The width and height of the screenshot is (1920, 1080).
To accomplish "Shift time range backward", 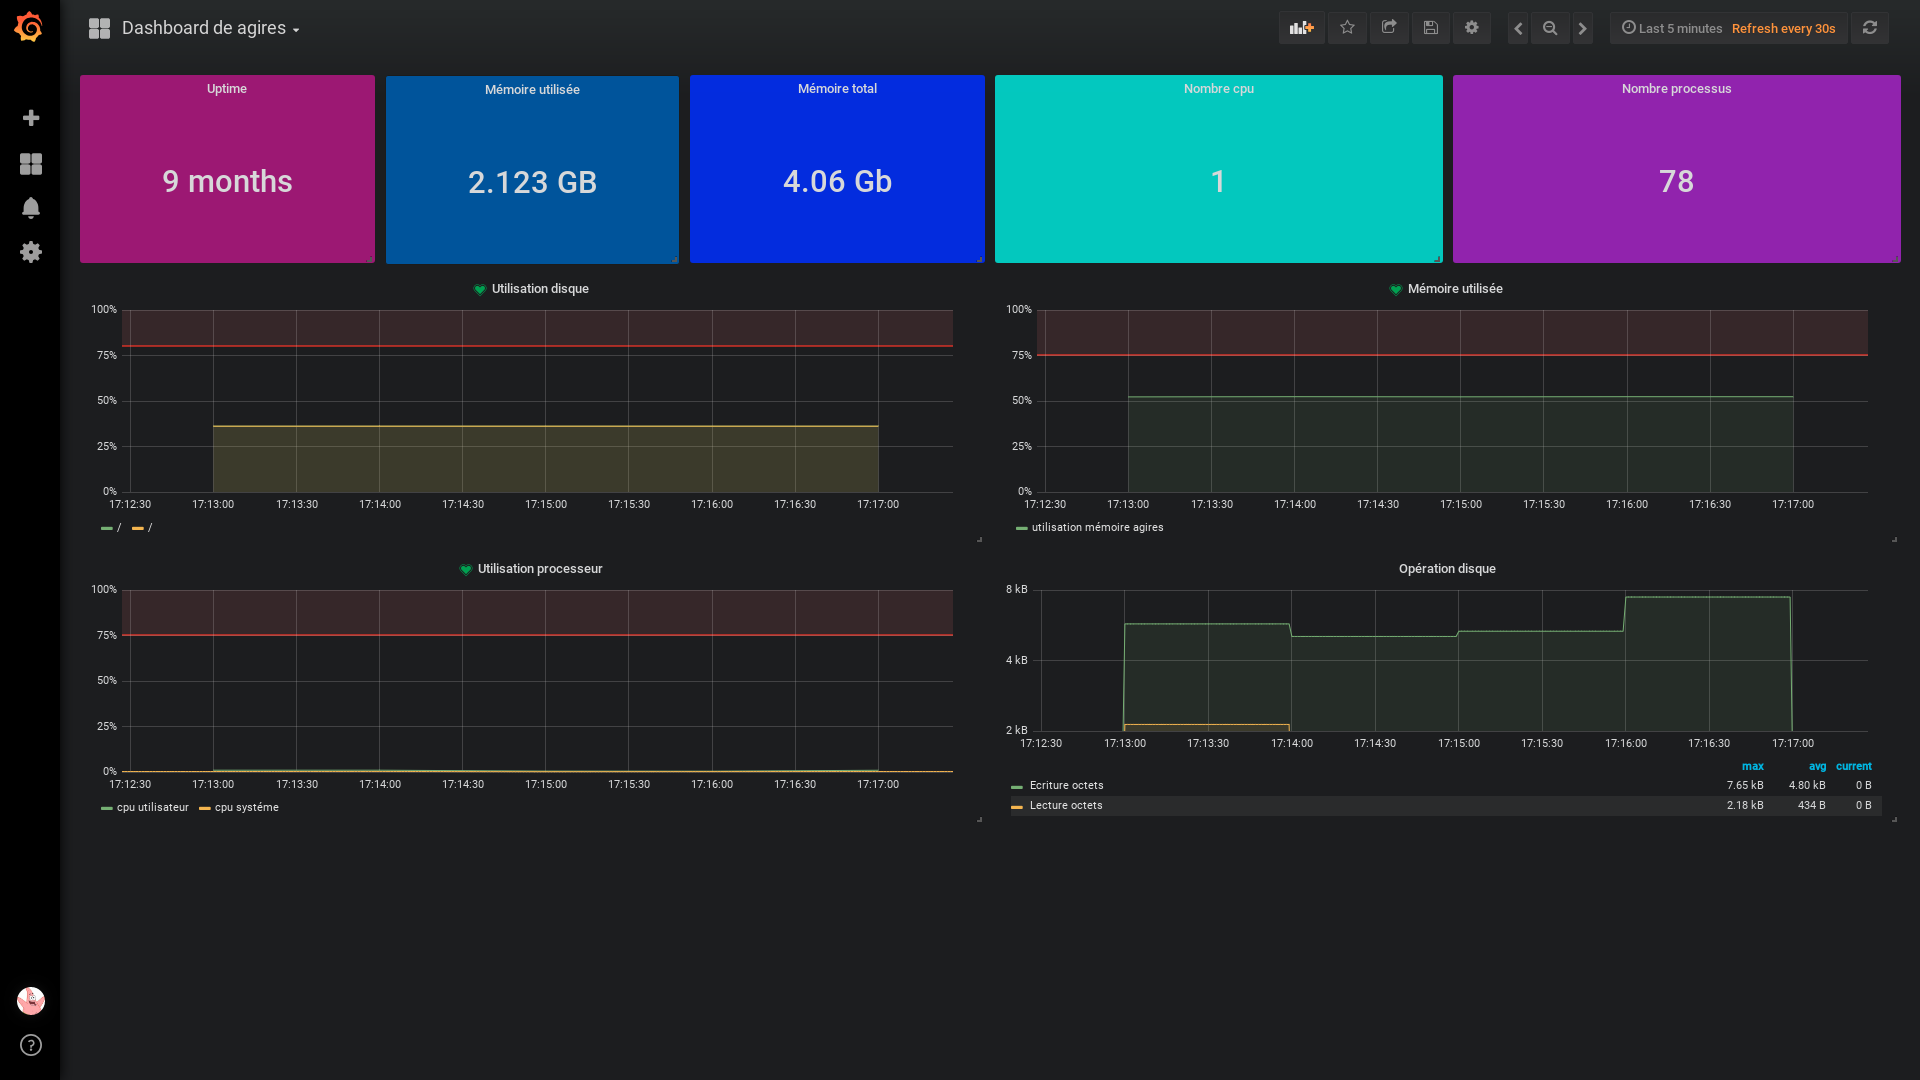I will [1518, 28].
